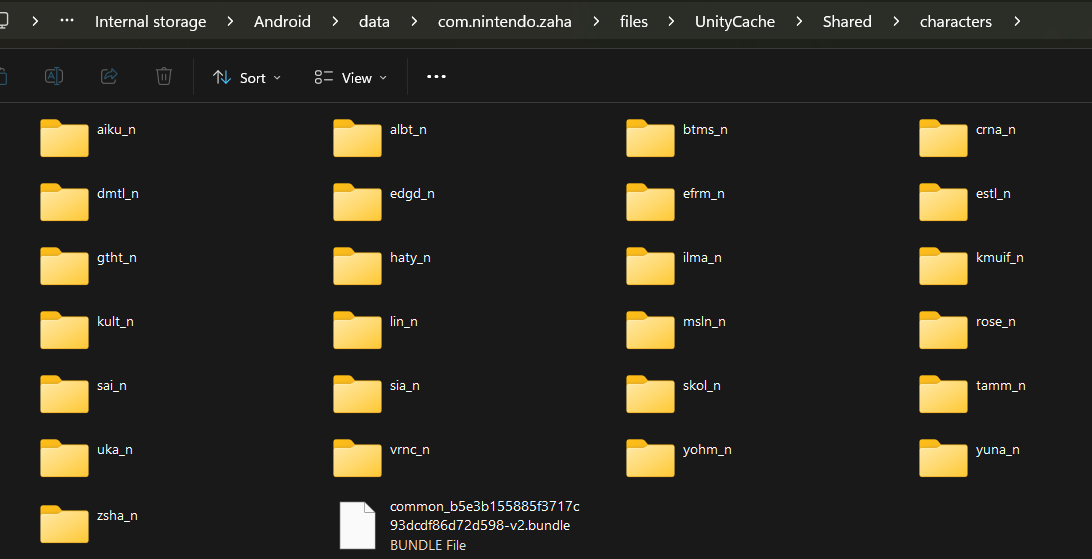
Task: Expand chevron after files breadcrumb
Action: [x=671, y=22]
